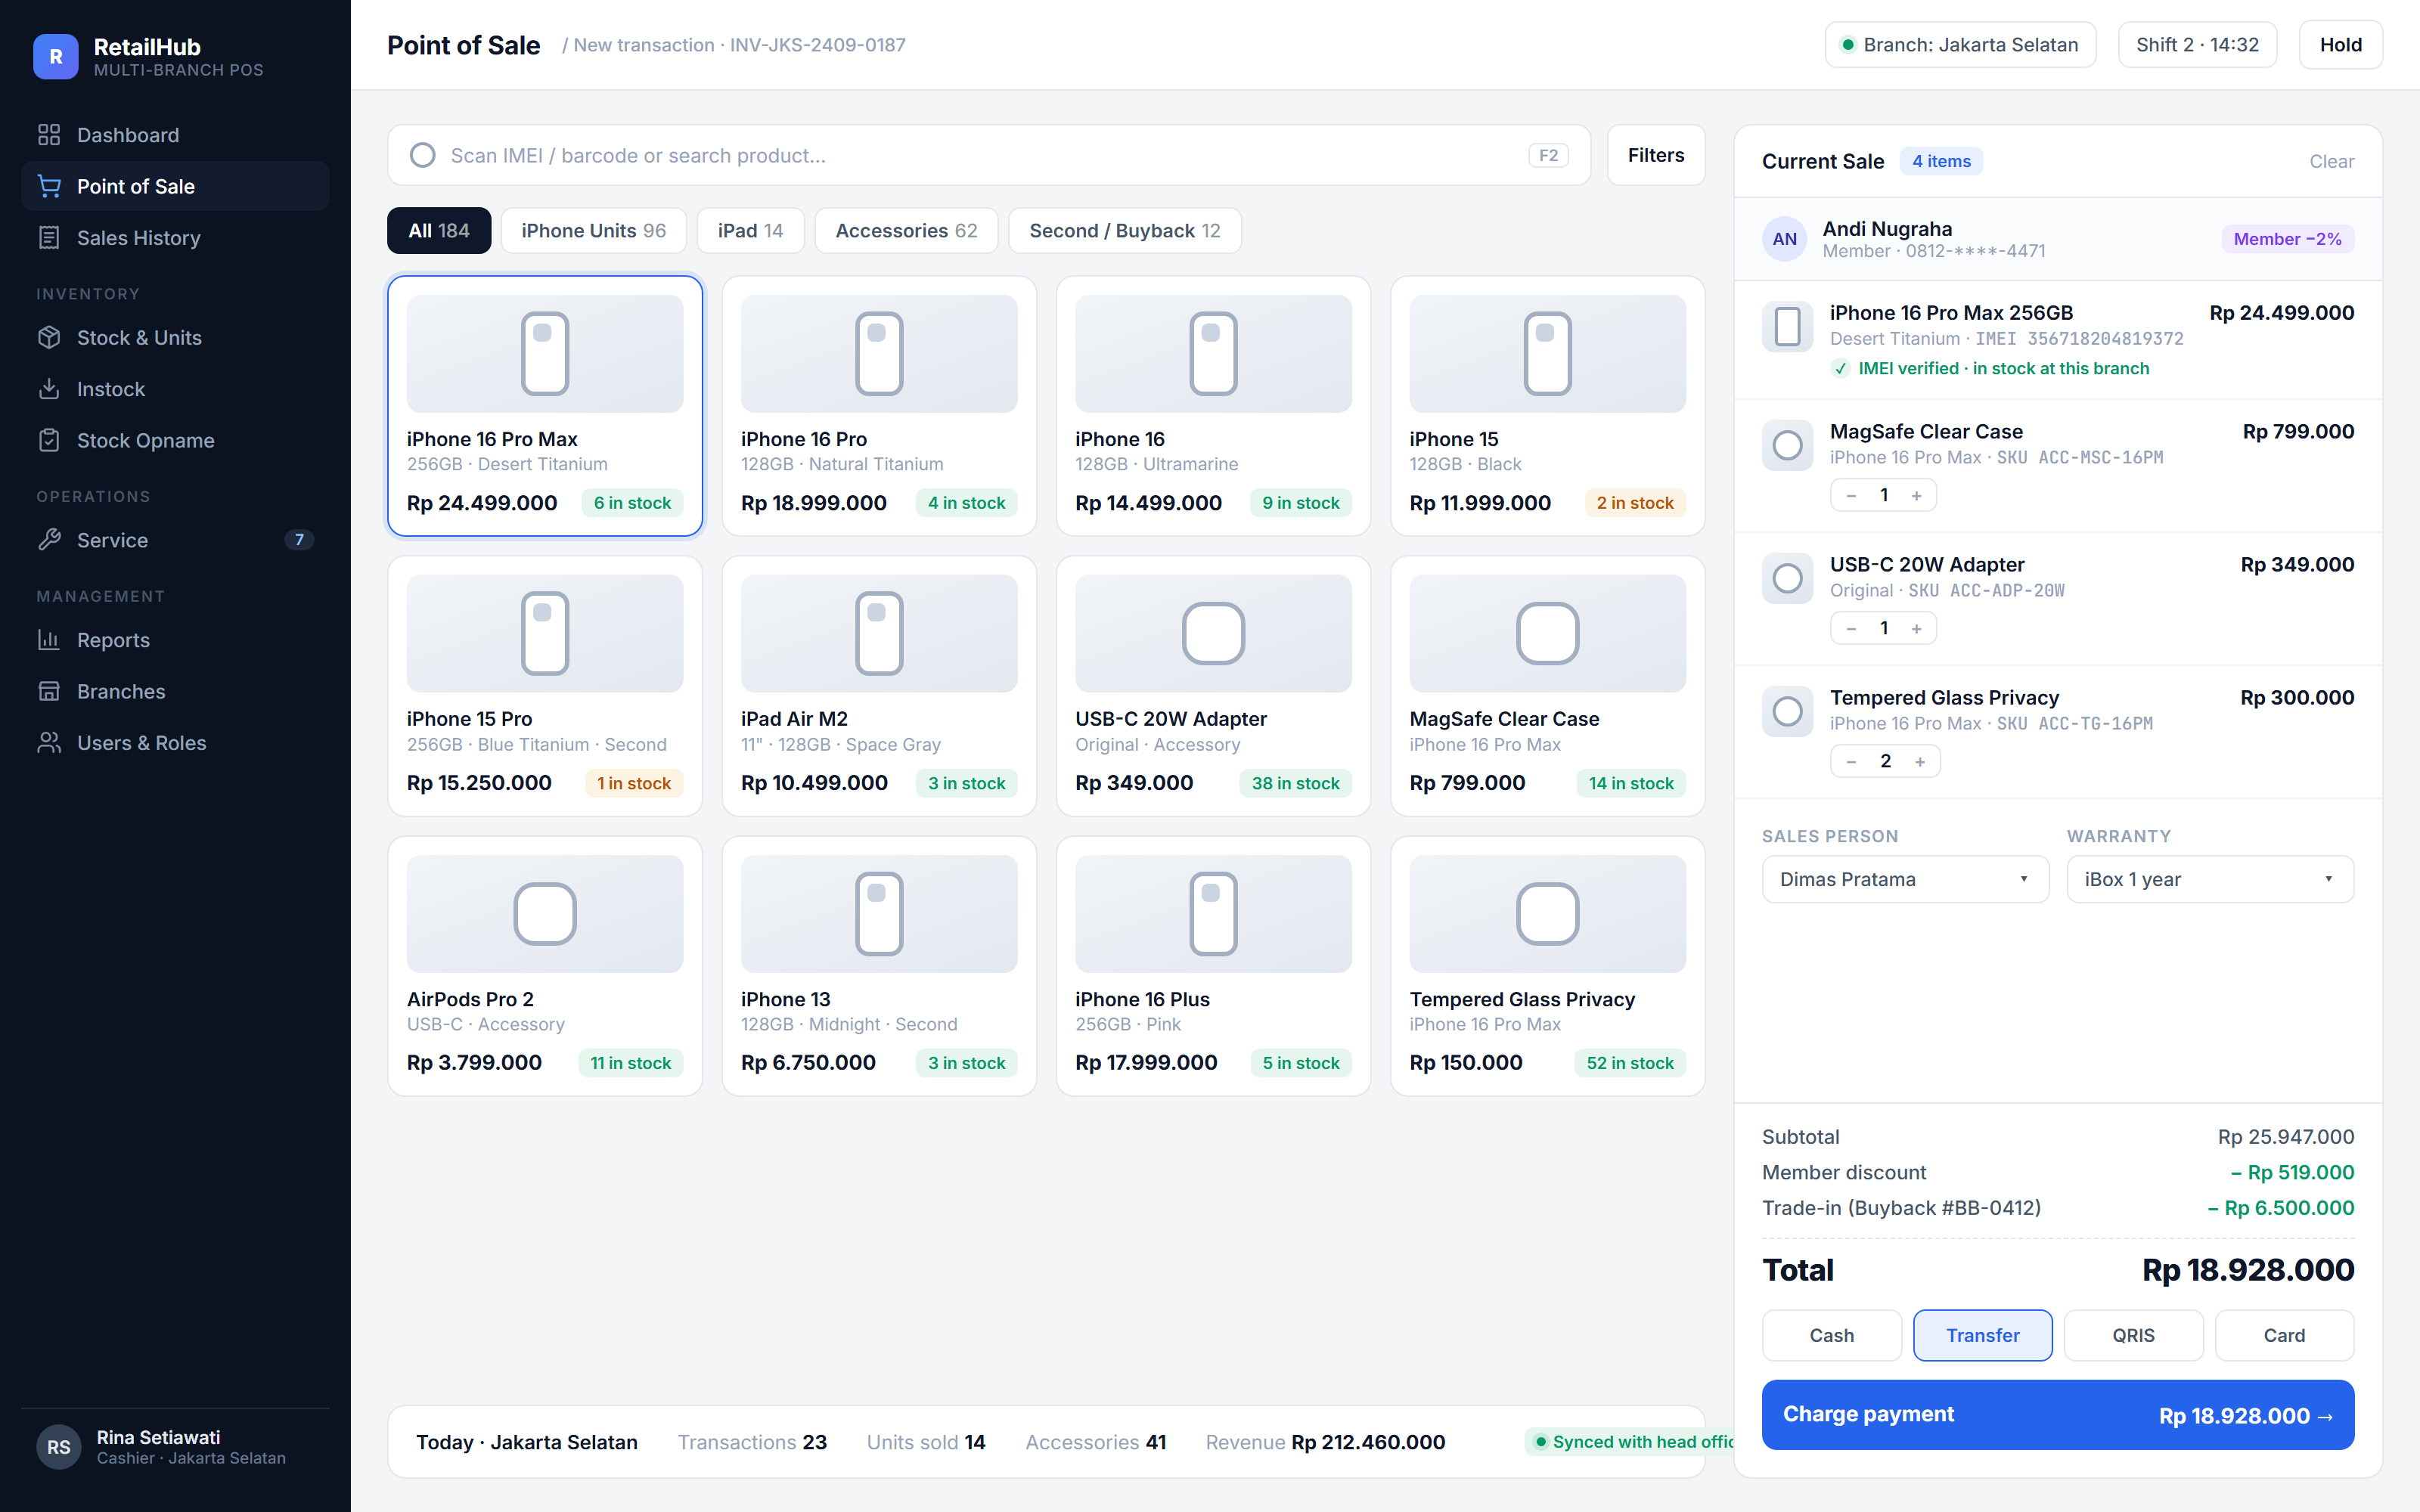2420x1512 pixels.
Task: Increase Tempered Glass Privacy quantity
Action: (1920, 761)
